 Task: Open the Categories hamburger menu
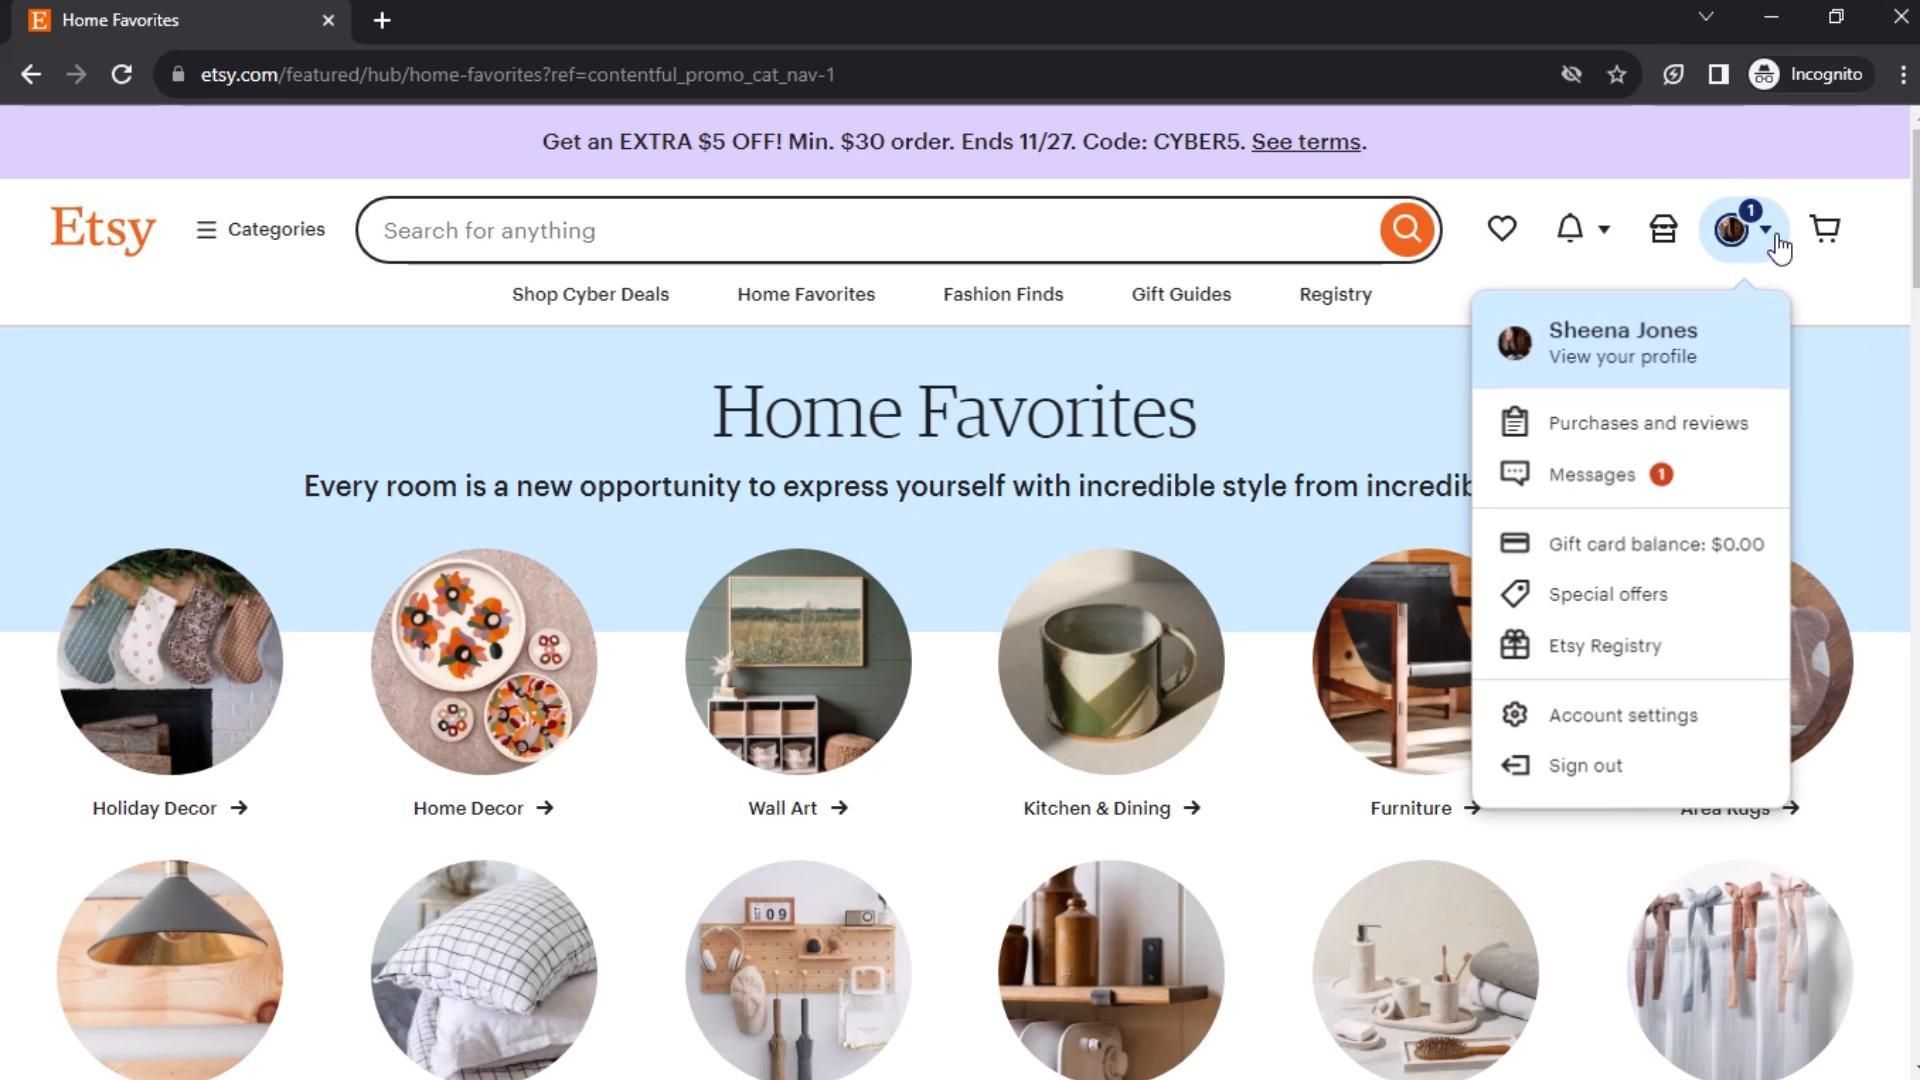click(x=260, y=230)
